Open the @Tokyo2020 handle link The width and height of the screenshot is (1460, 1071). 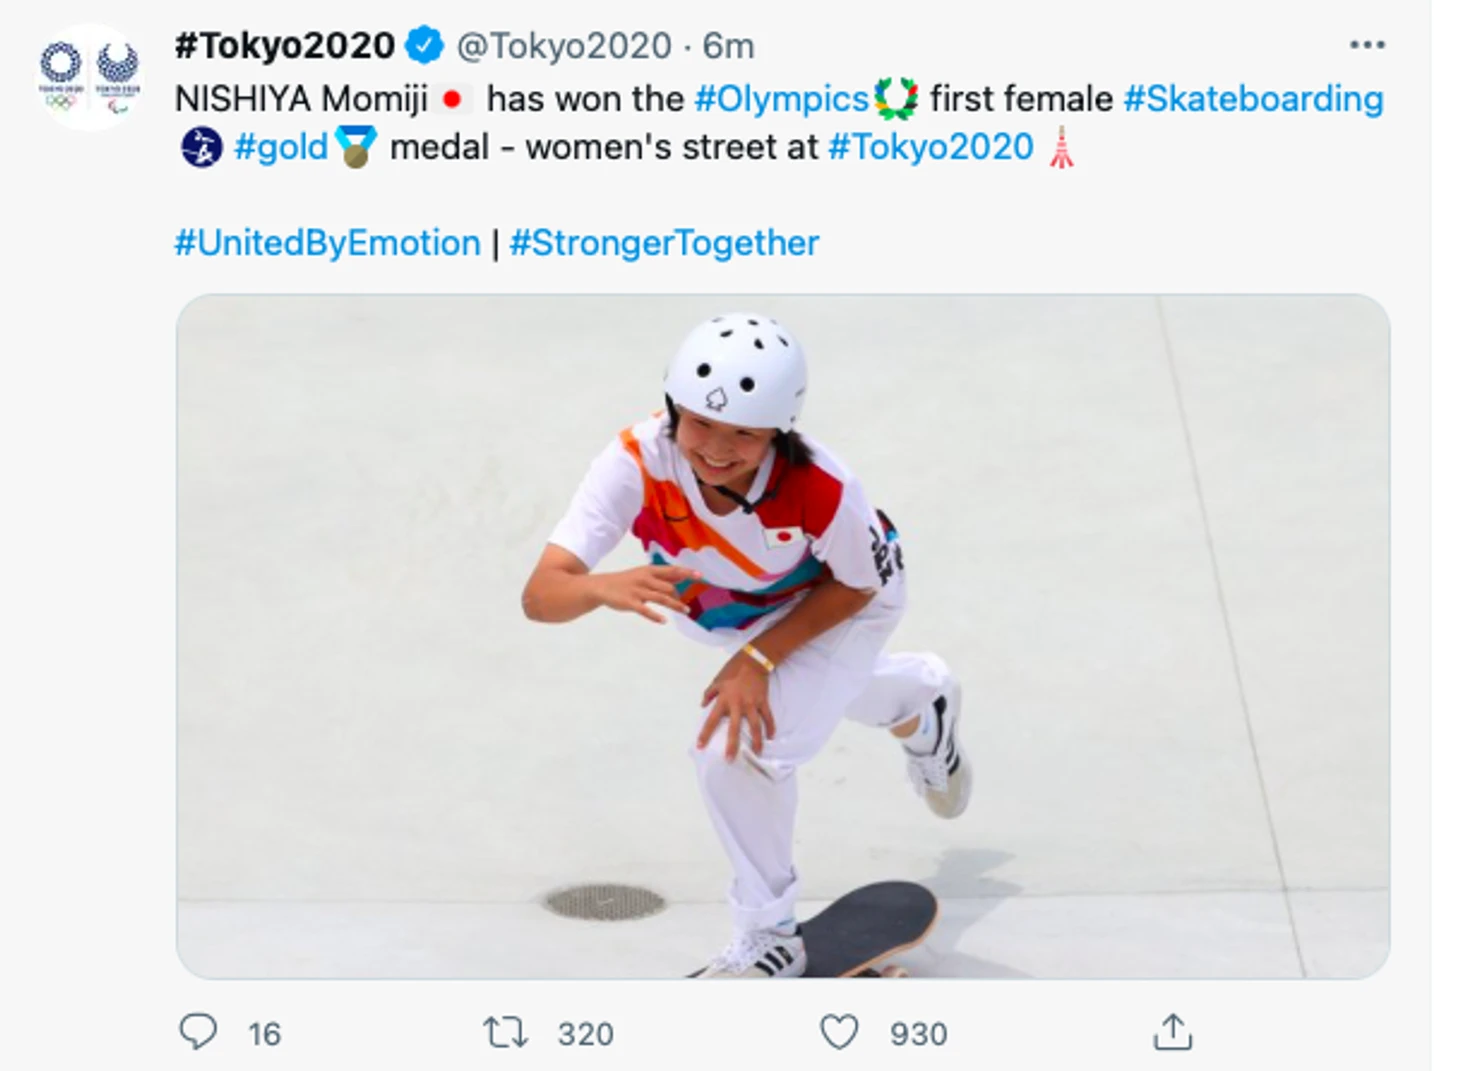pos(564,46)
